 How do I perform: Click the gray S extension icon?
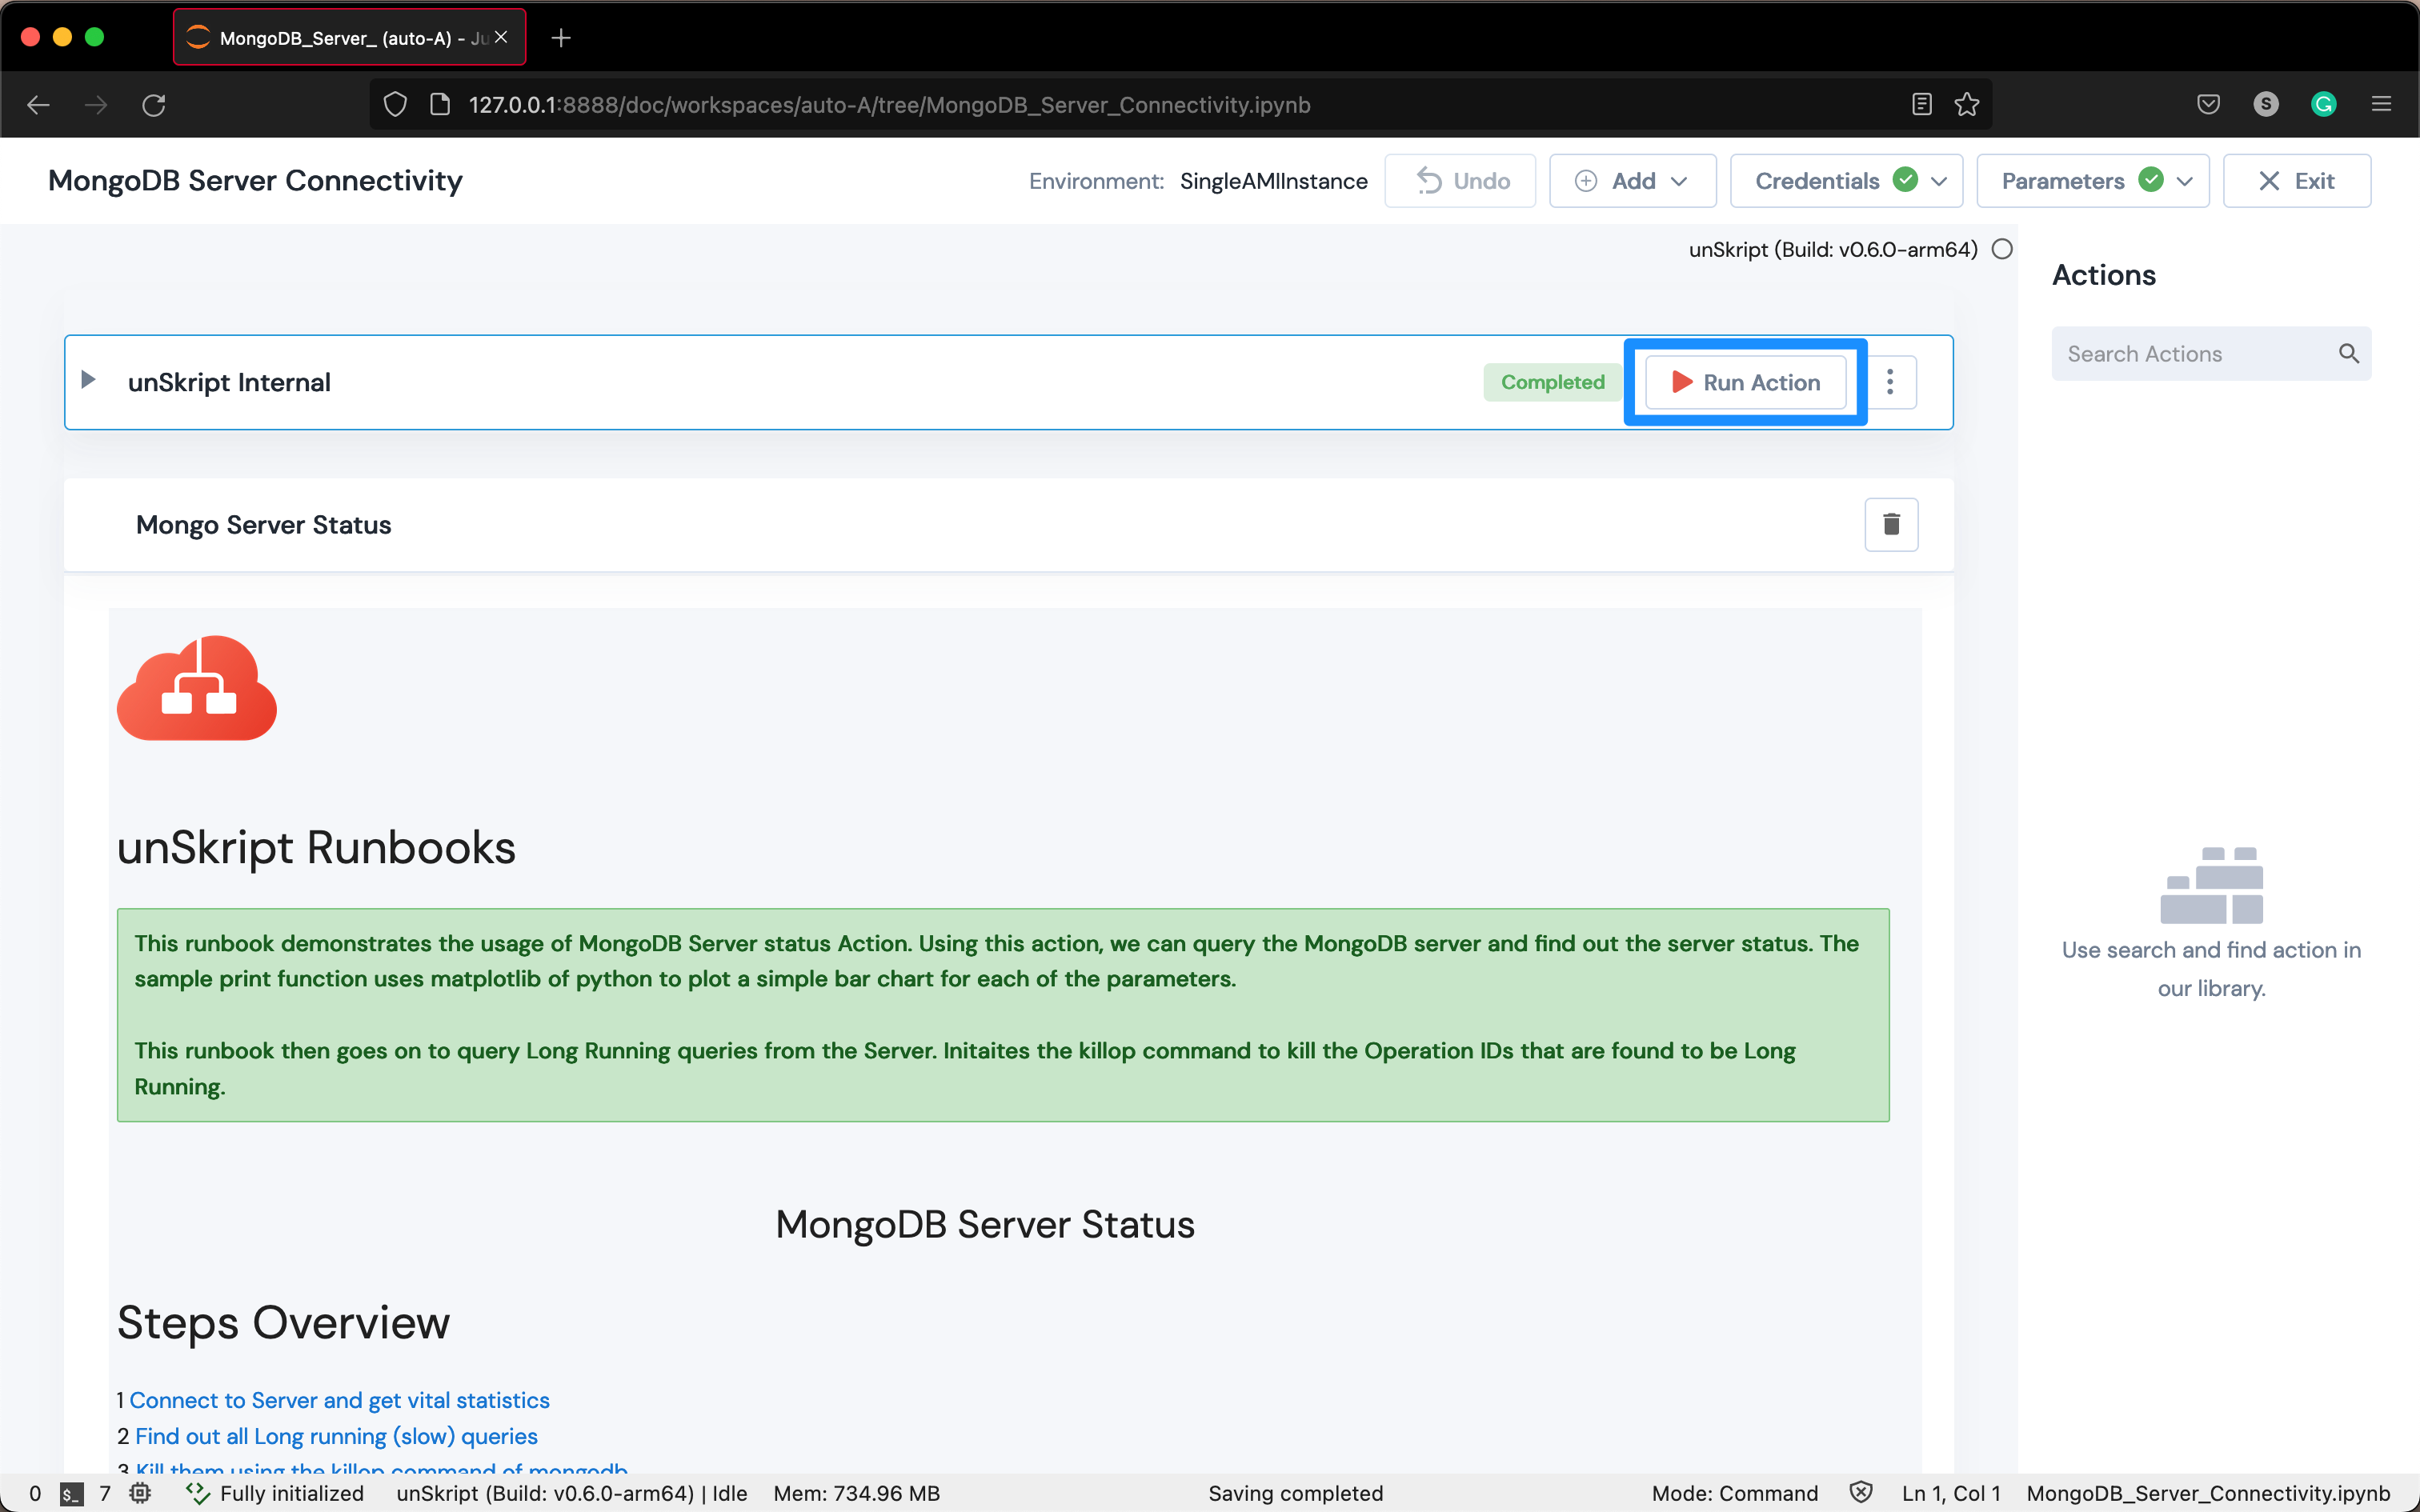[2266, 104]
